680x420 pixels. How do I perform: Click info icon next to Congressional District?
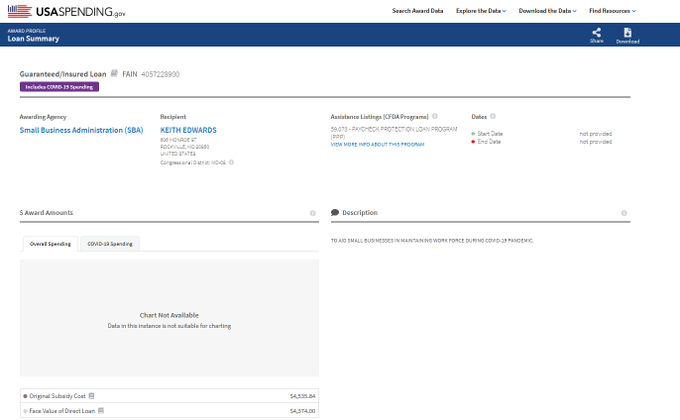[x=231, y=161]
